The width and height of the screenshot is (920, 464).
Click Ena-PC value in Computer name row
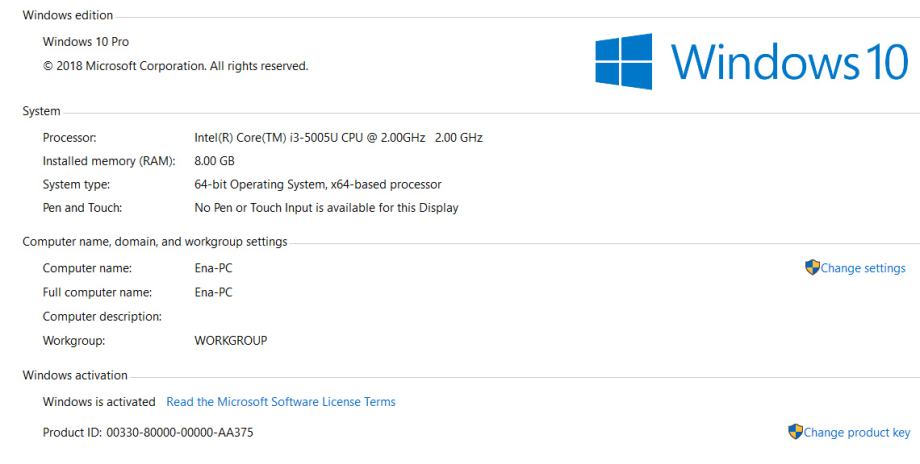213,268
